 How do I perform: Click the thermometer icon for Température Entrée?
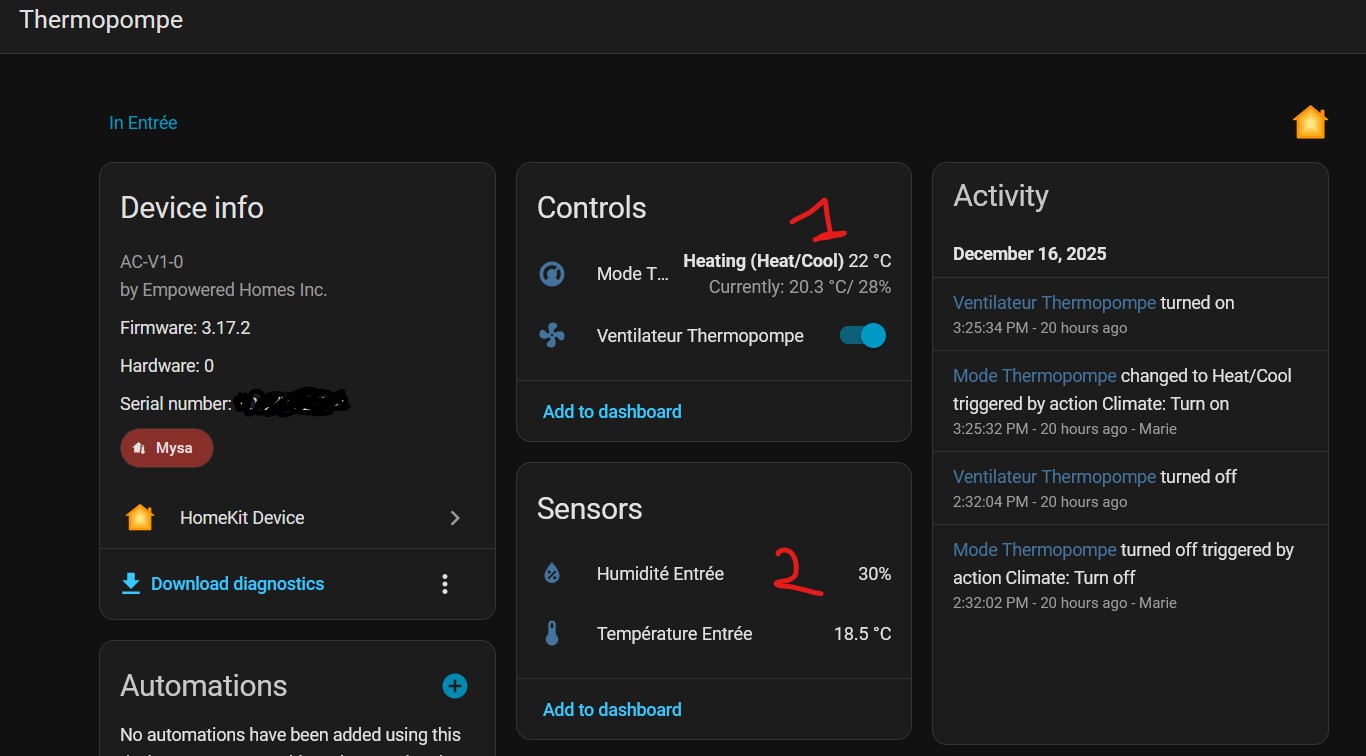552,634
